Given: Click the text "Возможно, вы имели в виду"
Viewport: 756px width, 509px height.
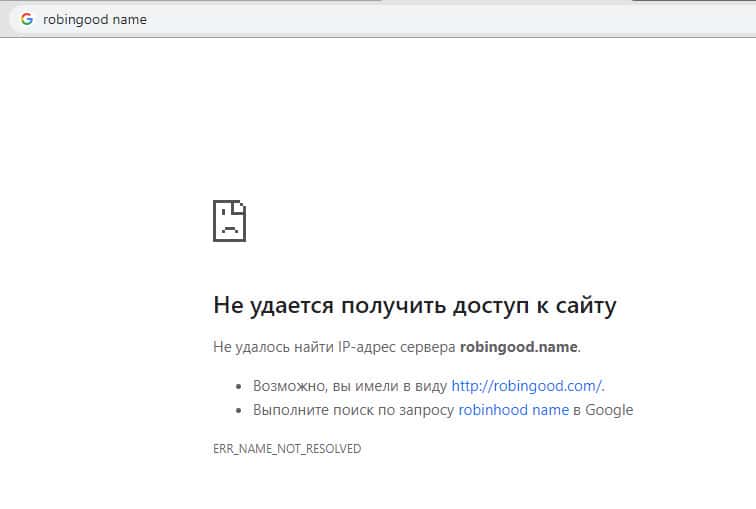Looking at the screenshot, I should click(350, 385).
